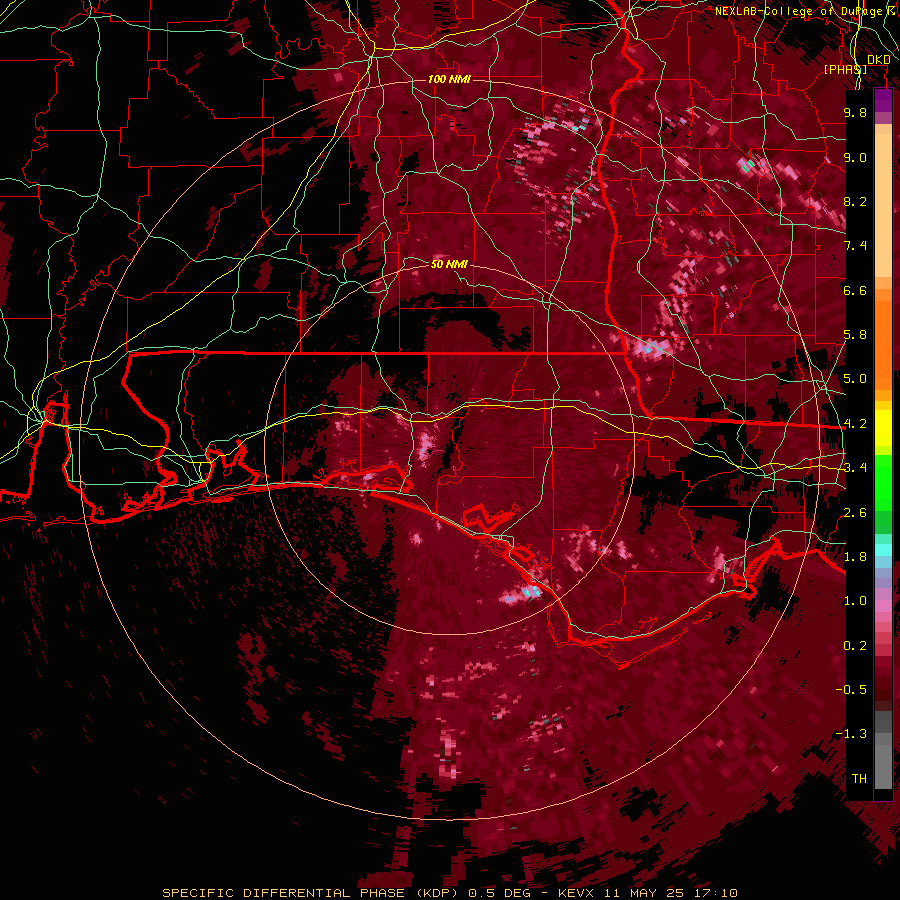Click the 50 NMI range ring label
Image resolution: width=900 pixels, height=900 pixels.
pos(449,264)
